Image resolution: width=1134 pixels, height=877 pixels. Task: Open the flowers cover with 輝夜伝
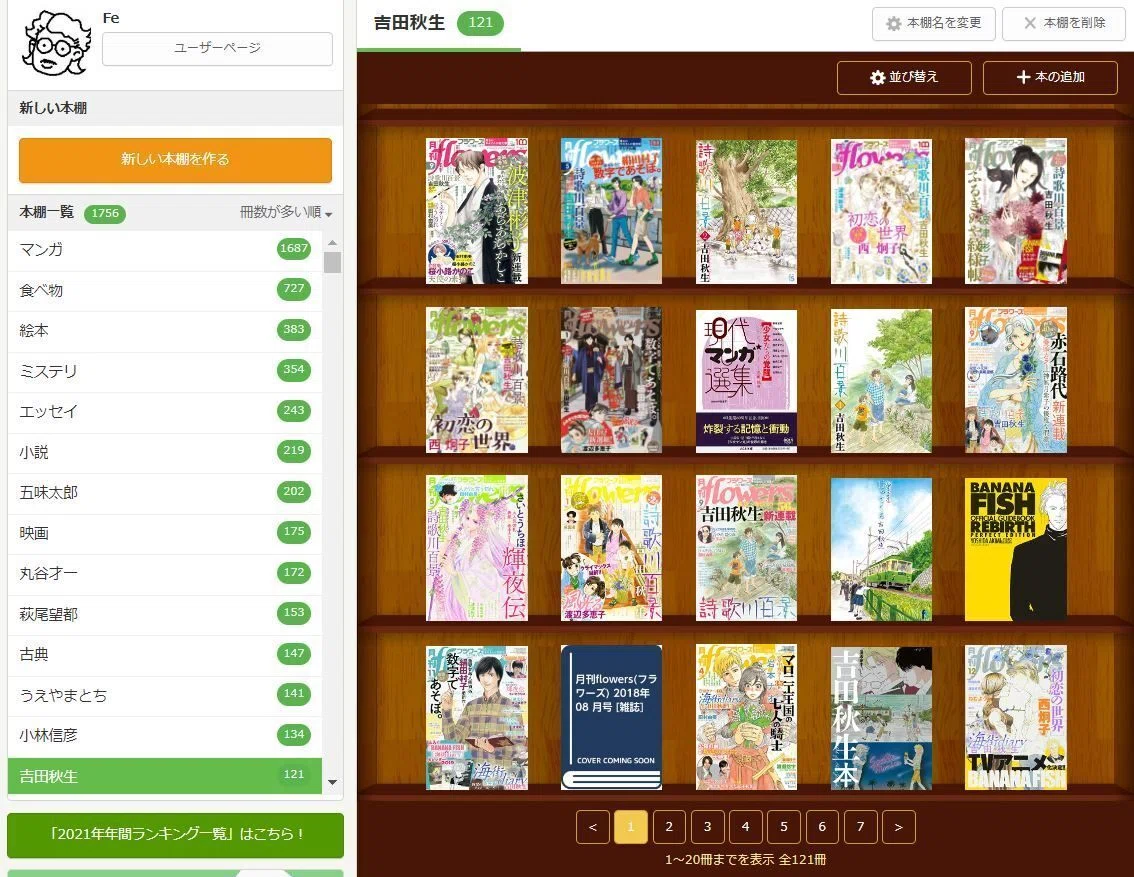[x=477, y=548]
